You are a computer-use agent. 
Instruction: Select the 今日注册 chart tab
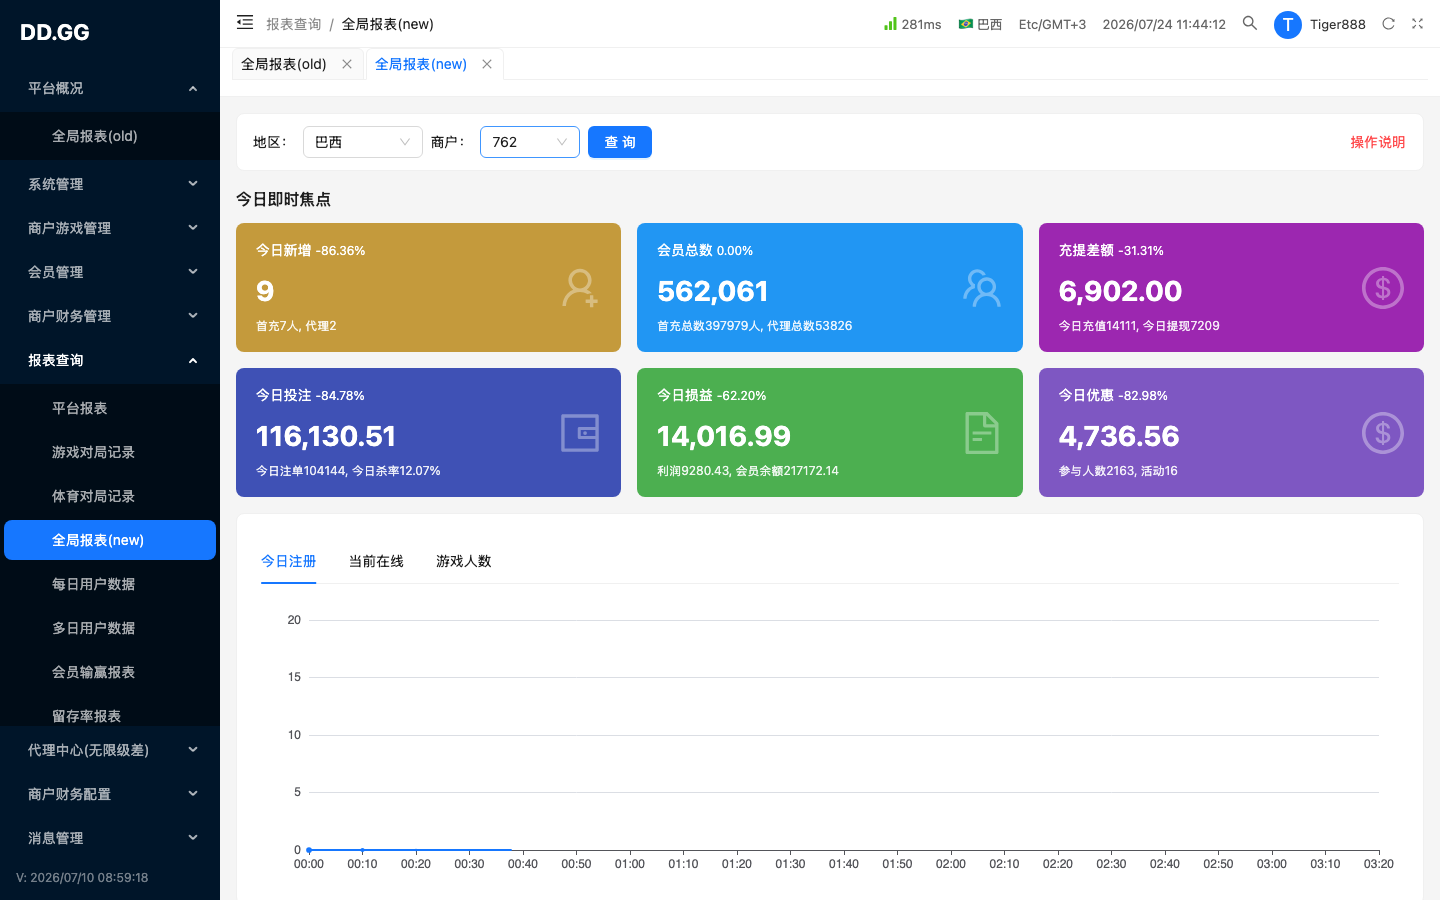(x=288, y=561)
